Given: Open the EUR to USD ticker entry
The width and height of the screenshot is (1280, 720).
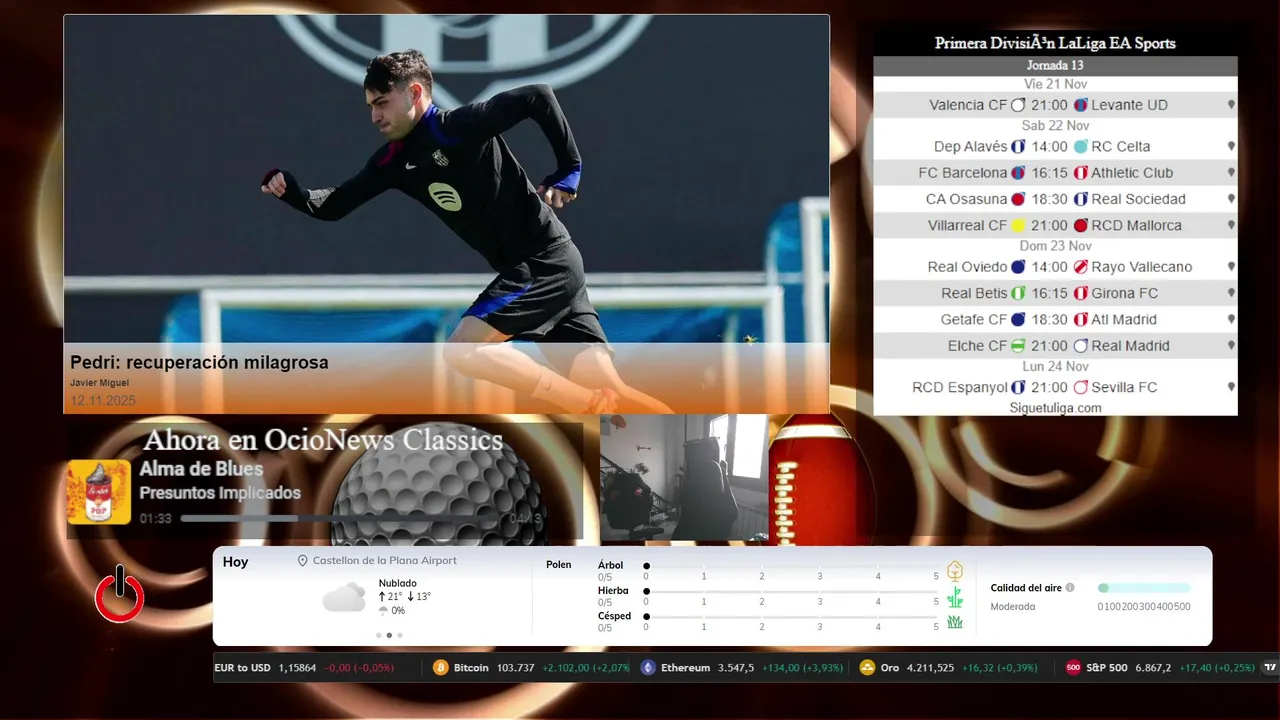Looking at the screenshot, I should point(304,667).
